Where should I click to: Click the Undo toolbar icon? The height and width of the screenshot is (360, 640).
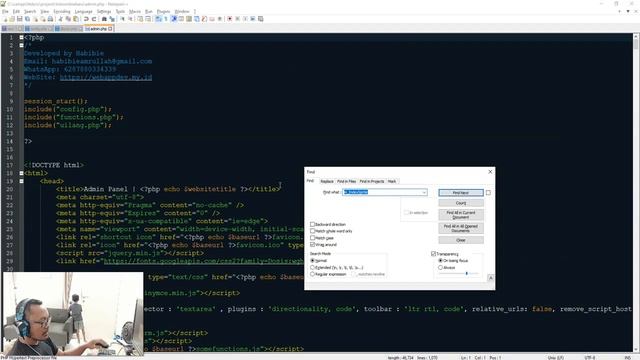tap(86, 19)
